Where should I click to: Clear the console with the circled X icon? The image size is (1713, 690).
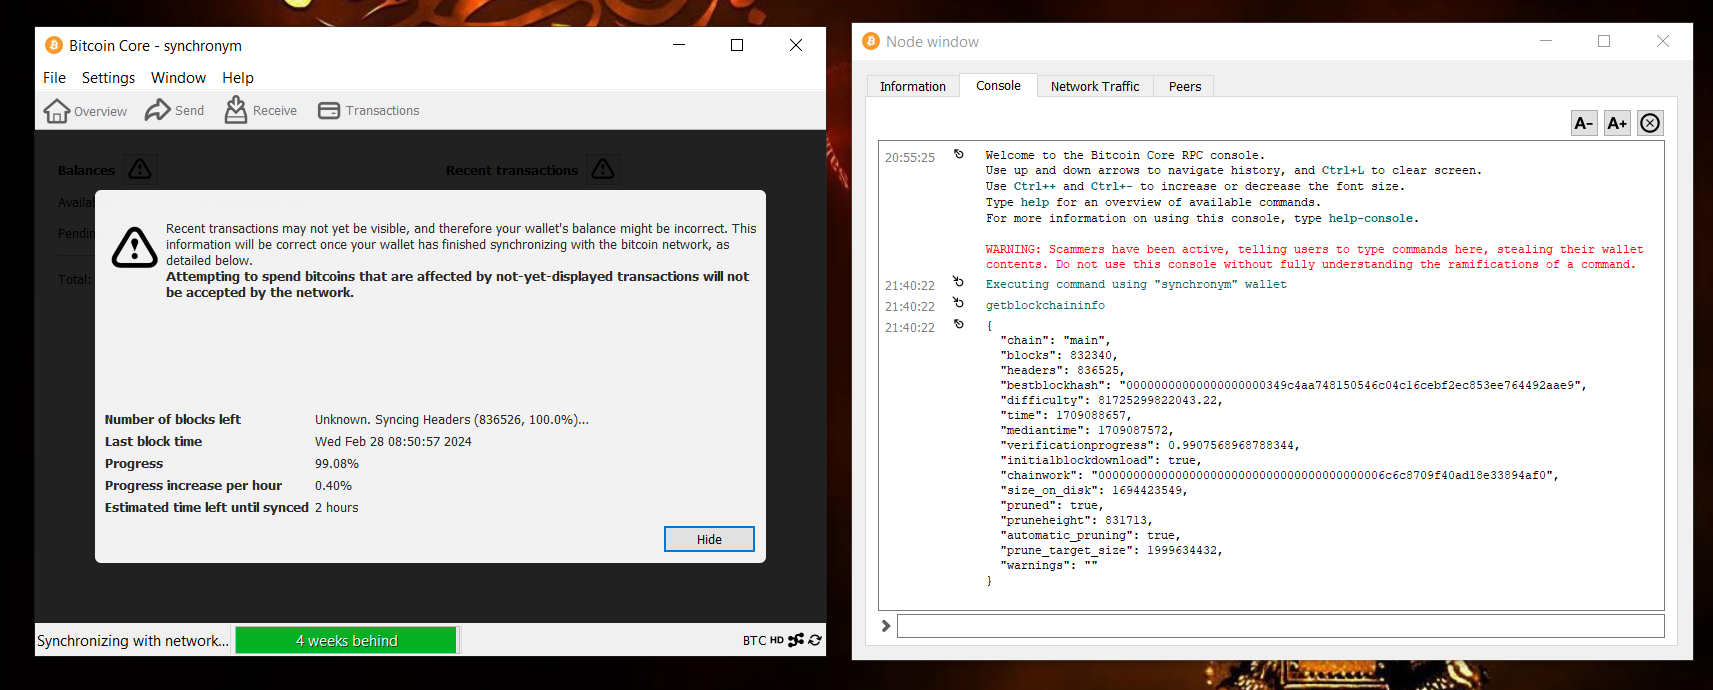tap(1650, 123)
